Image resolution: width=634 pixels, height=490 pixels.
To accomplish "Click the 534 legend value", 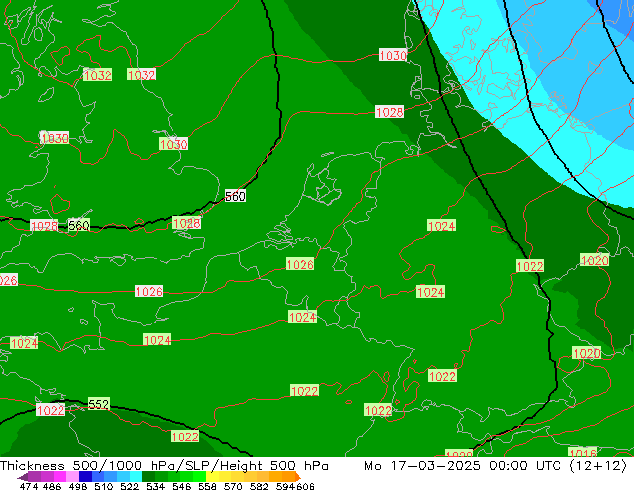I will pos(155,486).
